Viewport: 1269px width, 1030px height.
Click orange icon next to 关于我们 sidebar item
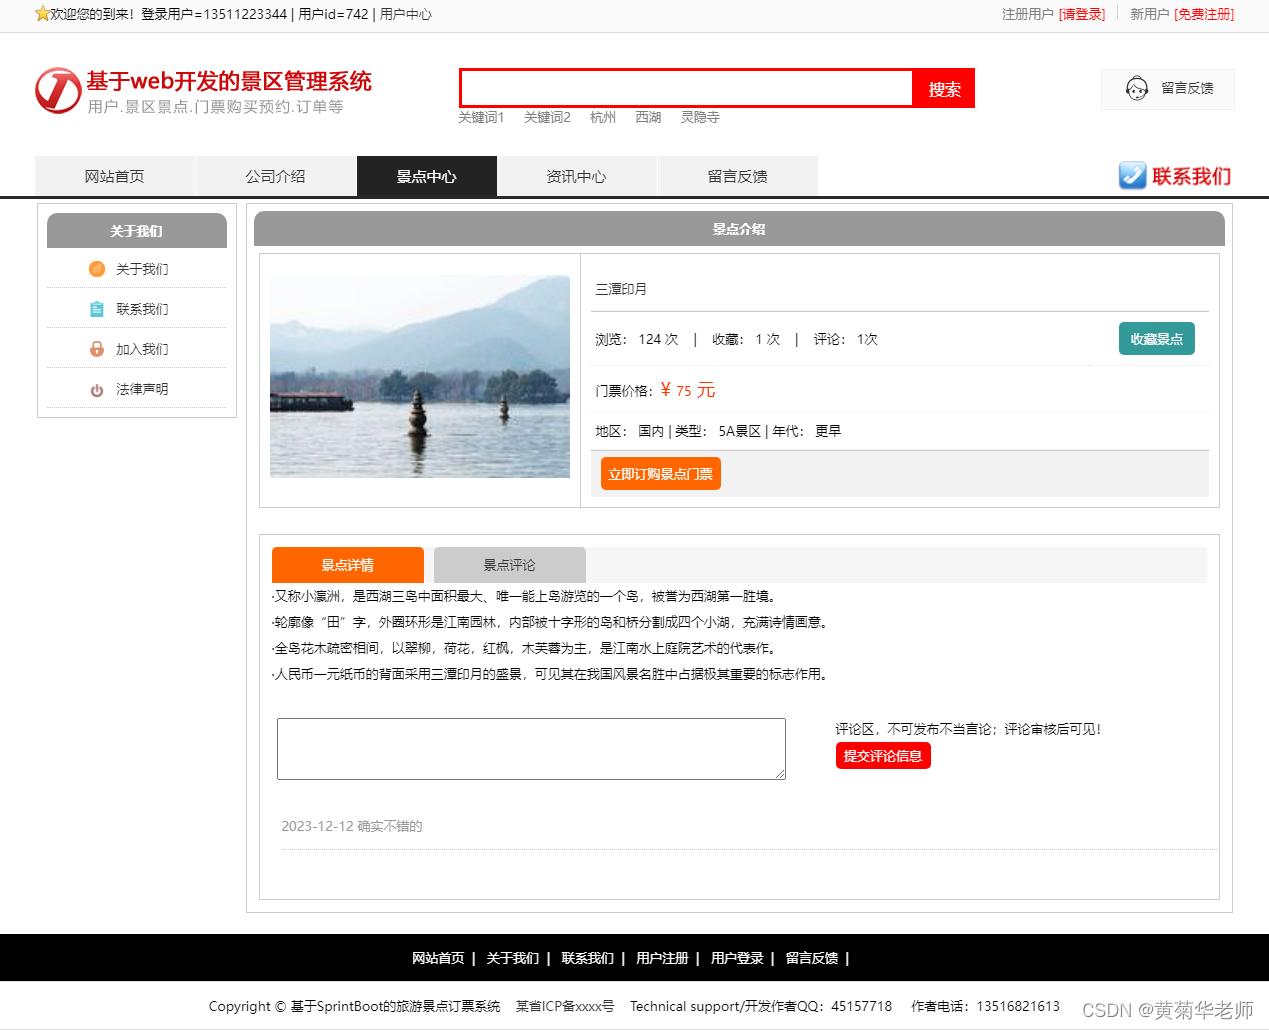tap(97, 269)
